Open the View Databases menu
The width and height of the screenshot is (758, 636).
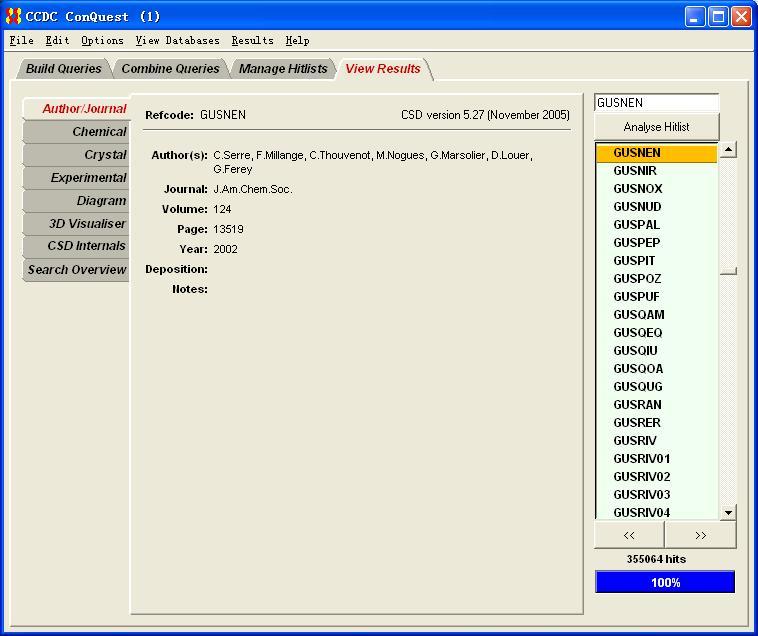pyautogui.click(x=177, y=41)
